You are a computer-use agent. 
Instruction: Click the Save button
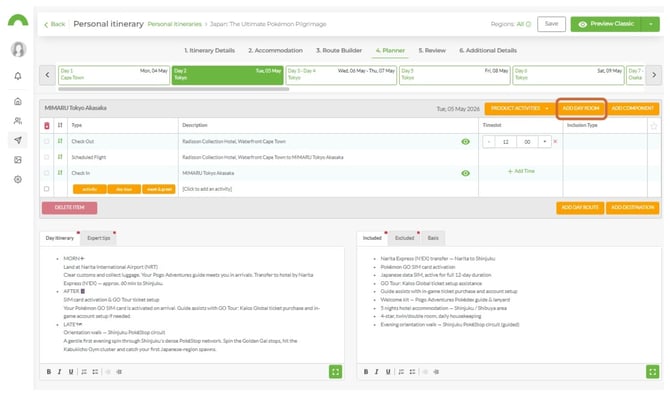pos(551,24)
